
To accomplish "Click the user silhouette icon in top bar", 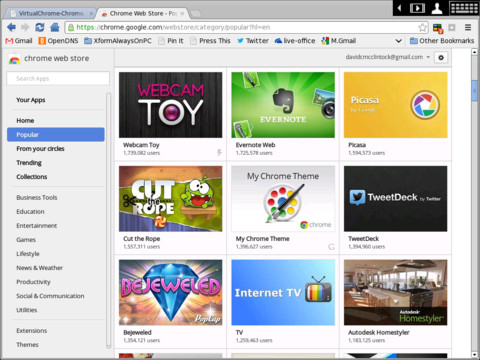I will pyautogui.click(x=437, y=8).
